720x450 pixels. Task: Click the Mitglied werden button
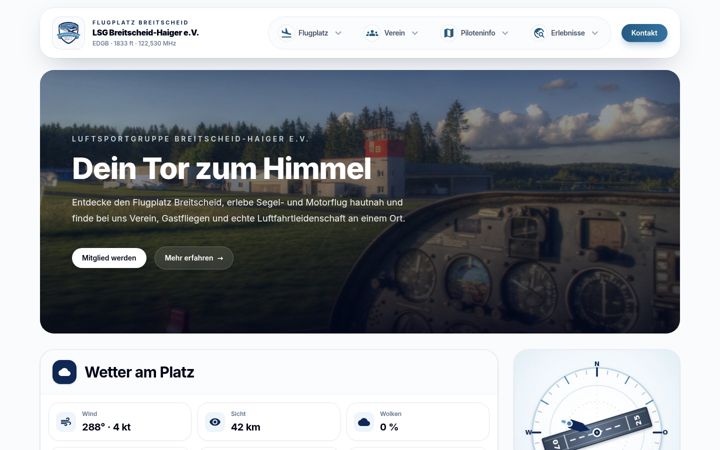tap(109, 258)
